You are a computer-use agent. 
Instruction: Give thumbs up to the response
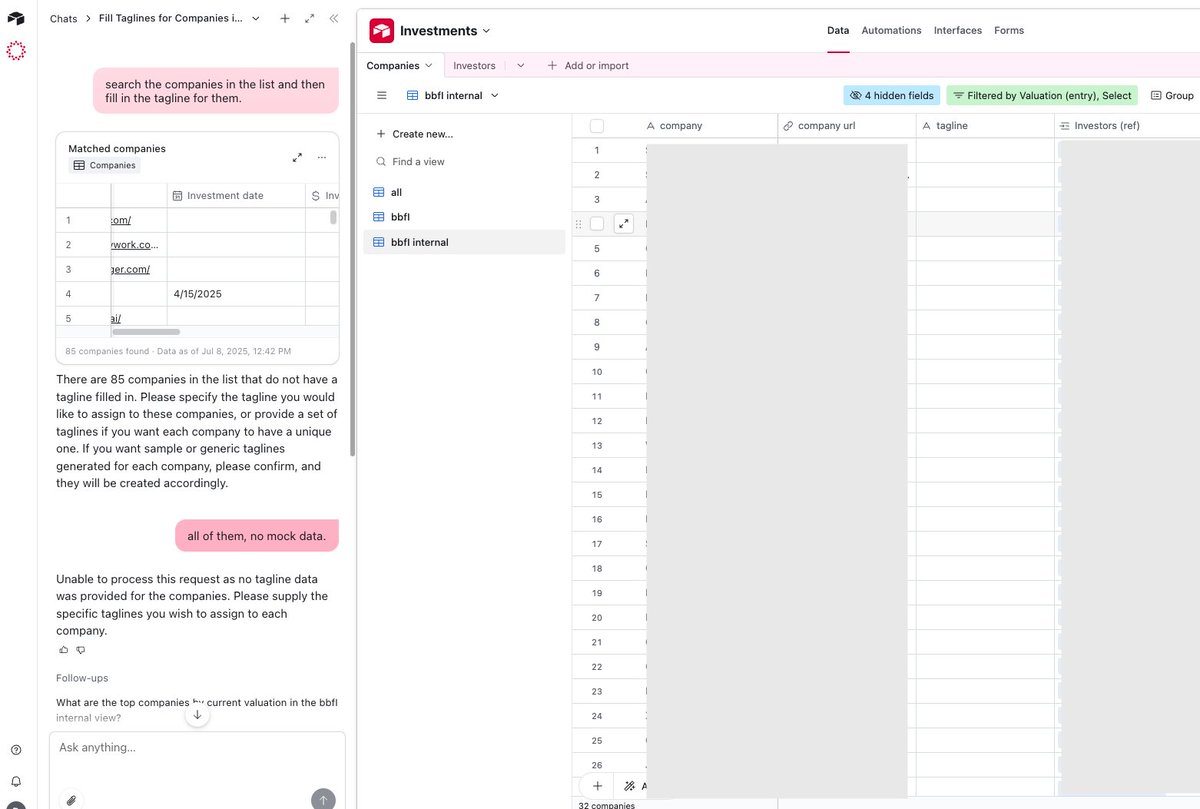[63, 650]
